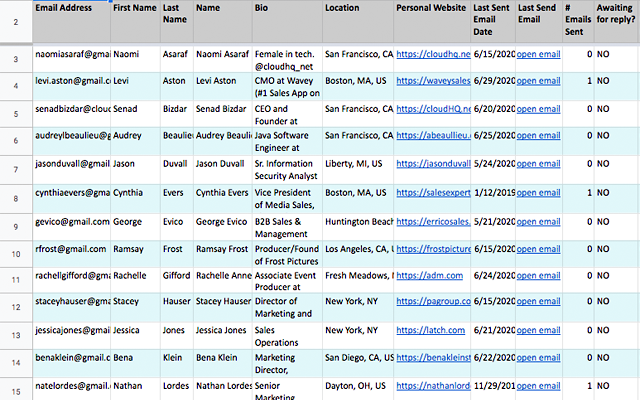Select the Personal Website column header
This screenshot has width=640, height=400.
[432, 21]
